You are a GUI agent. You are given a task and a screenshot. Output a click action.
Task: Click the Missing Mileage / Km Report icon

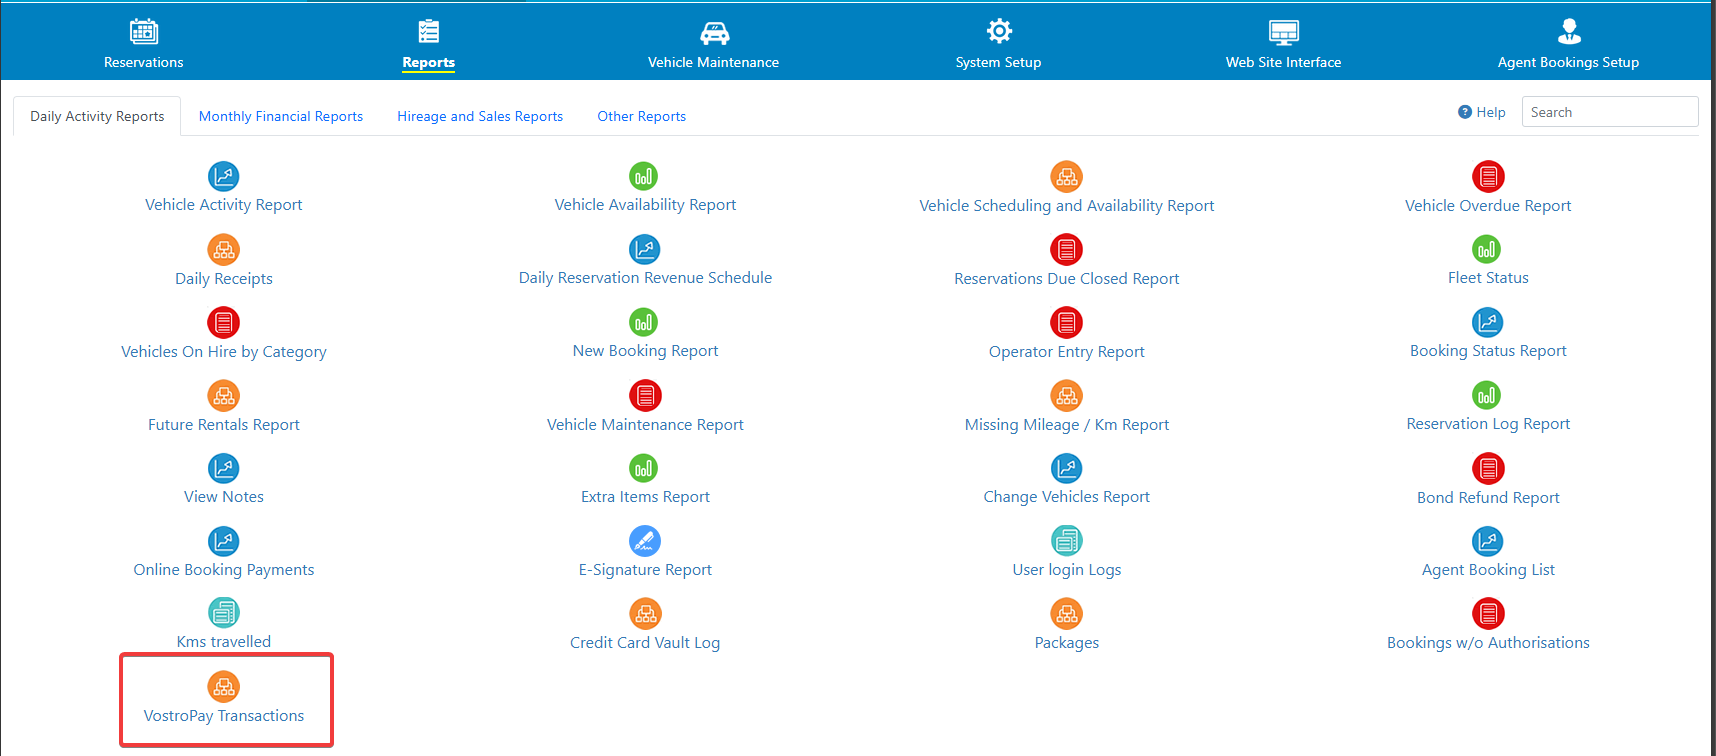tap(1067, 395)
